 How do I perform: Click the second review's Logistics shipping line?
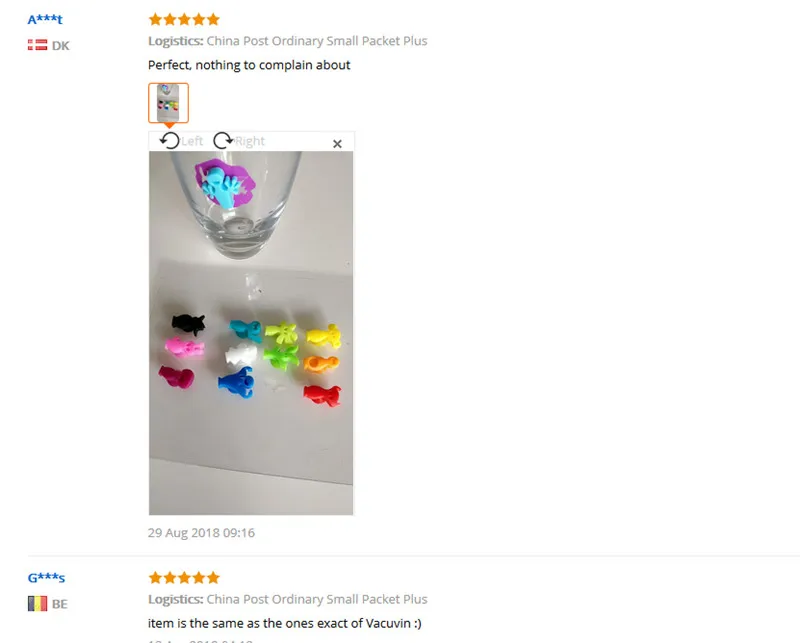tap(288, 599)
